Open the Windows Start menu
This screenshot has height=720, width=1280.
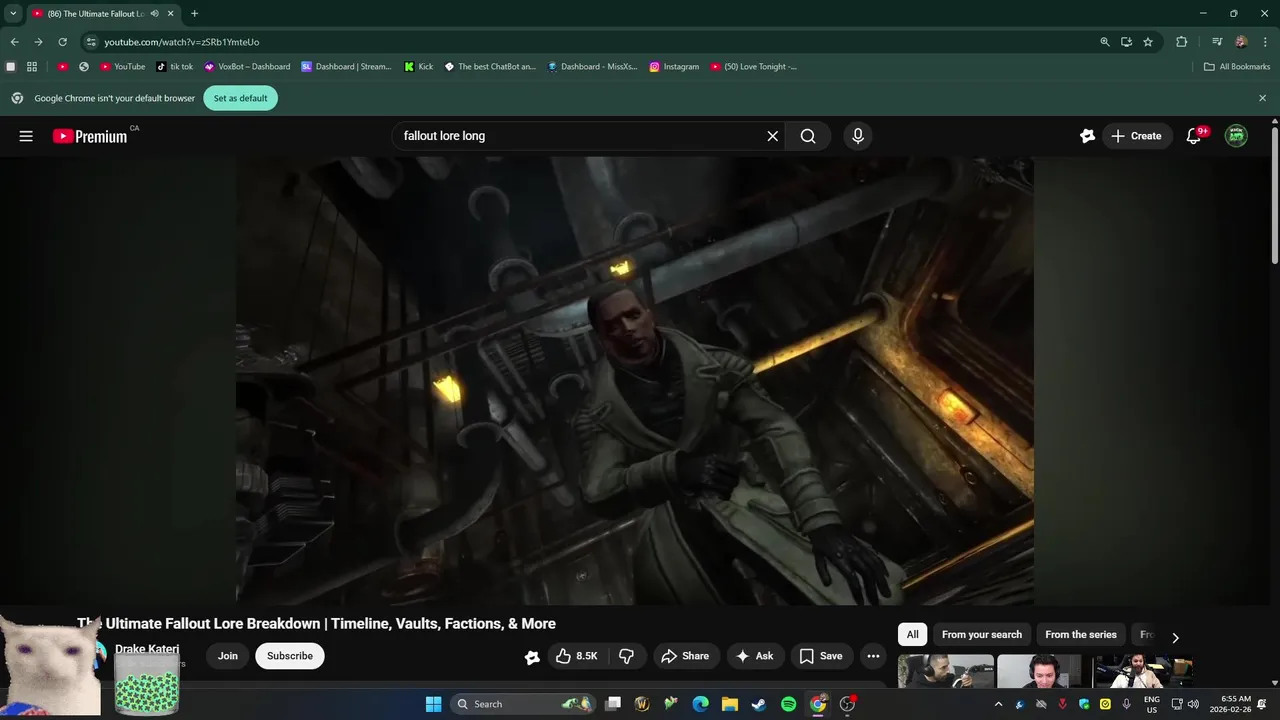click(433, 704)
